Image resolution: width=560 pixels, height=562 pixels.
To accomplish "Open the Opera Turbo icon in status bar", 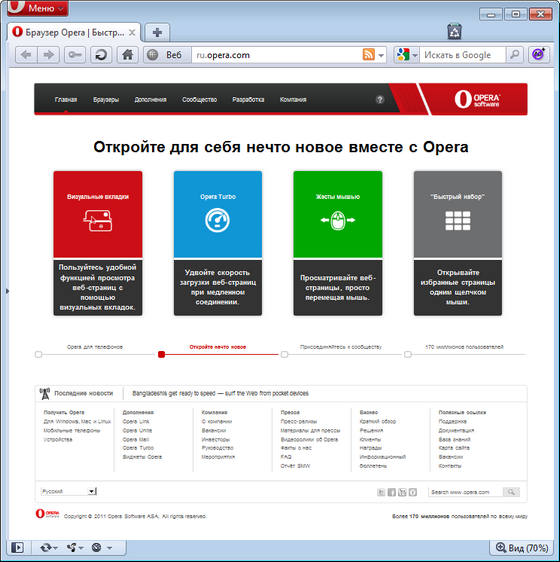I will (96, 547).
